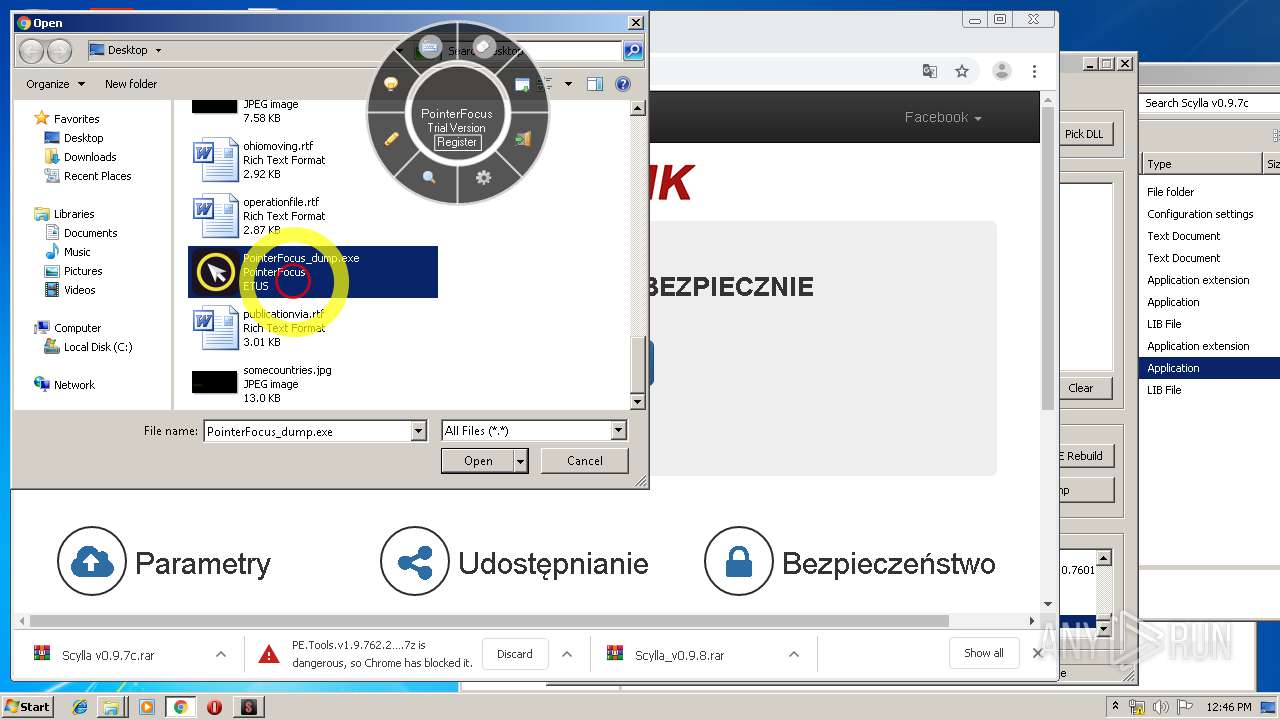
Task: Click Chrome translate page icon
Action: pos(930,71)
